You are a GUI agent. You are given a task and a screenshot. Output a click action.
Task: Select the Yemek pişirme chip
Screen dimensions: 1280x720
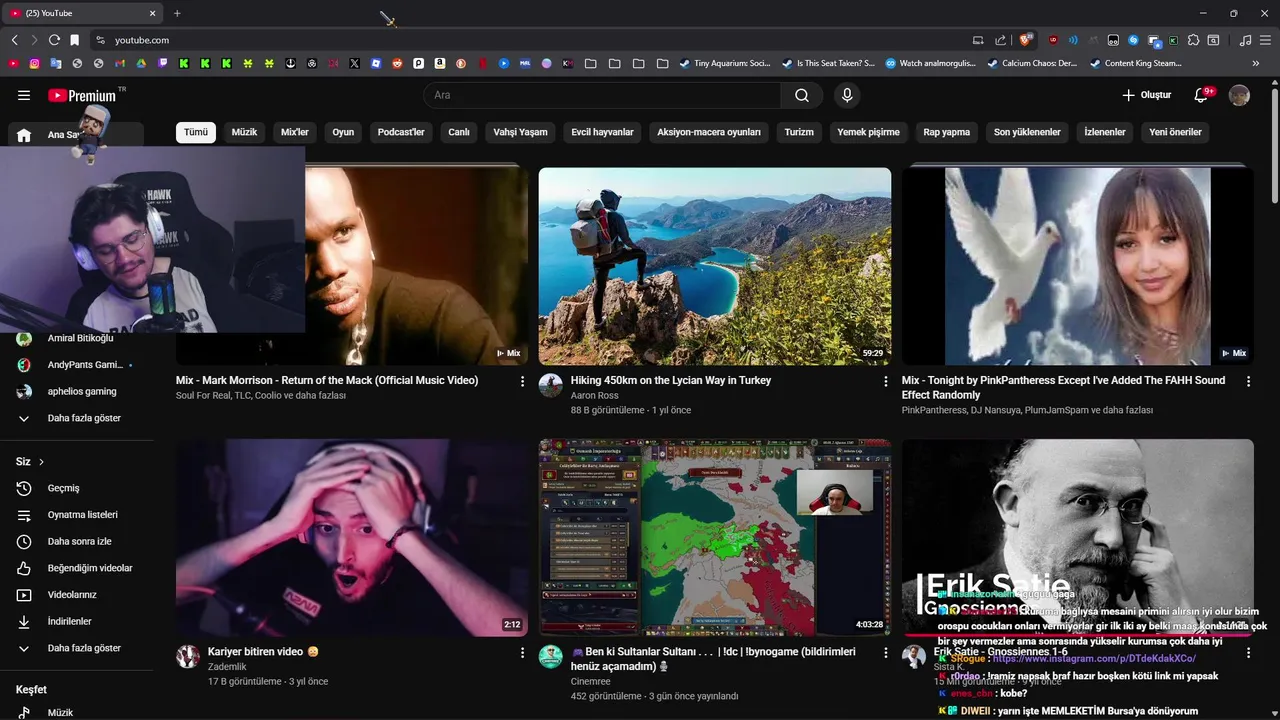pyautogui.click(x=868, y=132)
